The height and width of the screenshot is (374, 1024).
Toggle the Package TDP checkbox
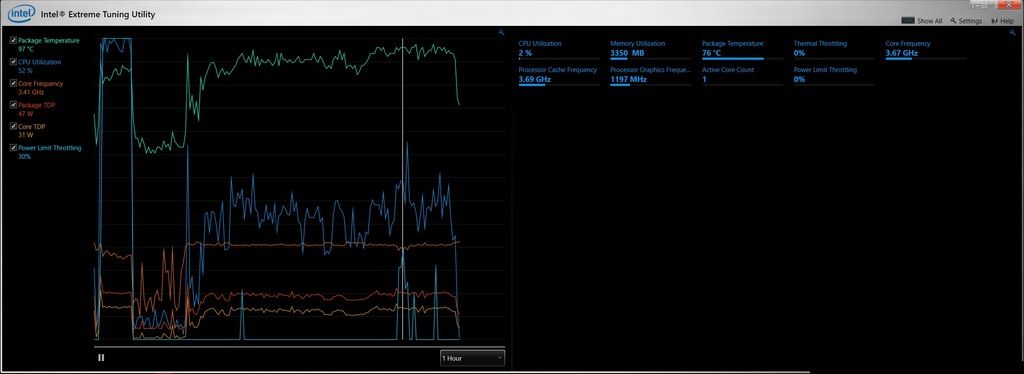click(14, 105)
